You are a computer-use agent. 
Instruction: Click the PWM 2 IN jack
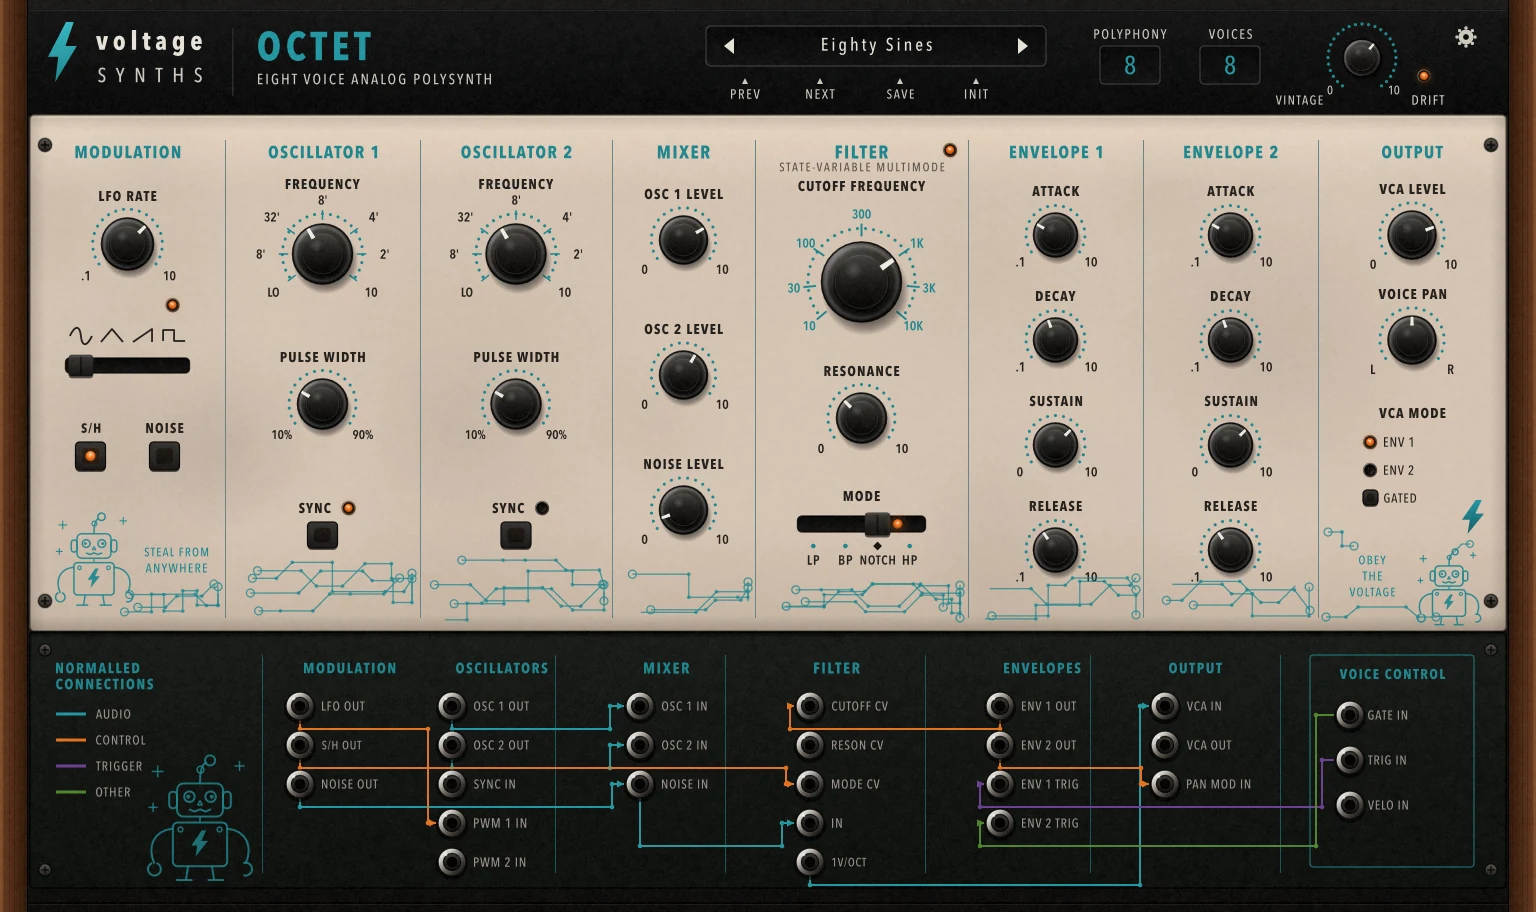click(452, 862)
